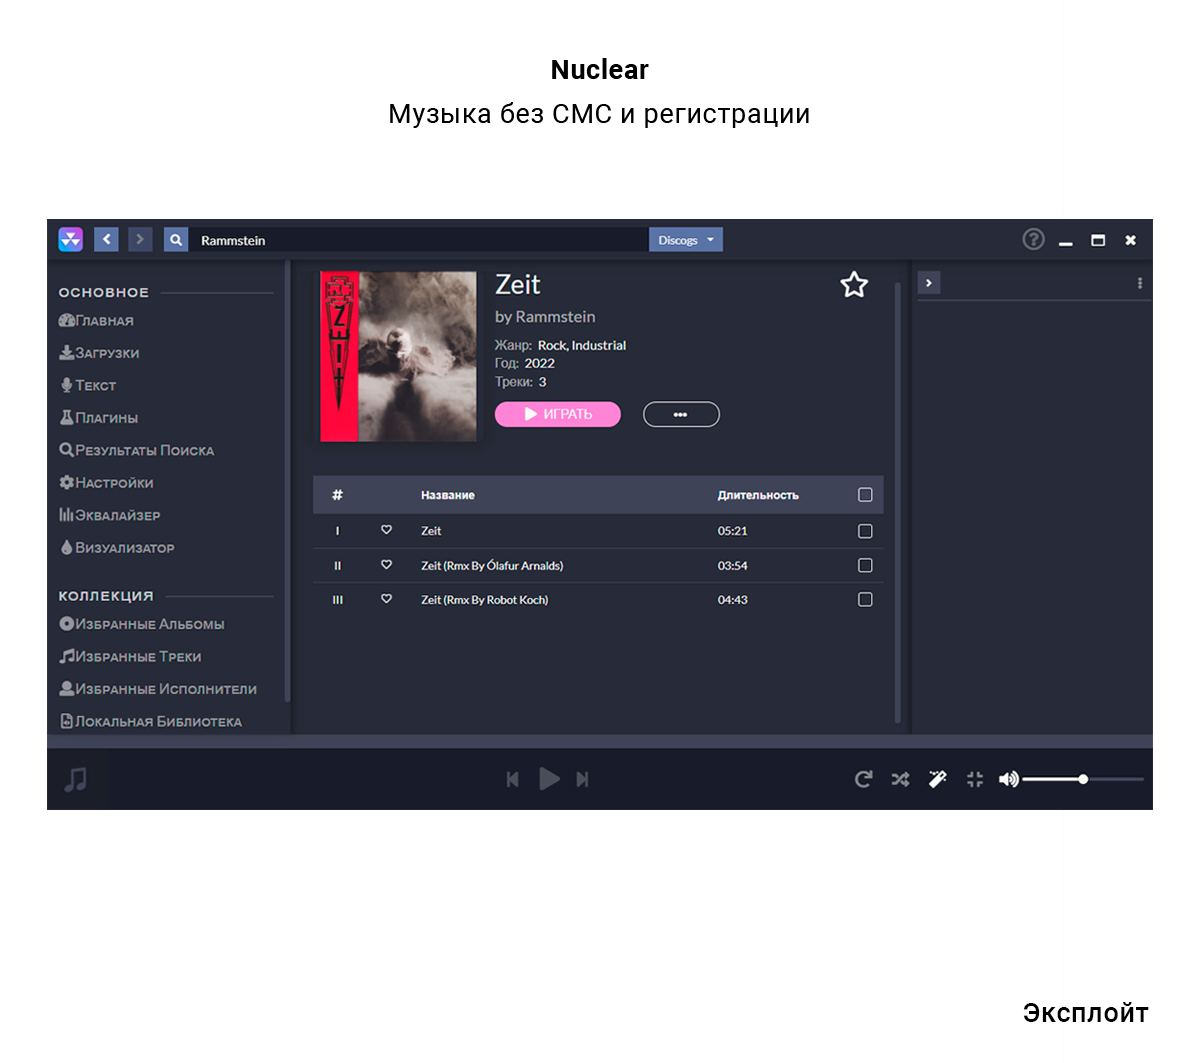Open the Discogs search provider dropdown

coord(686,240)
